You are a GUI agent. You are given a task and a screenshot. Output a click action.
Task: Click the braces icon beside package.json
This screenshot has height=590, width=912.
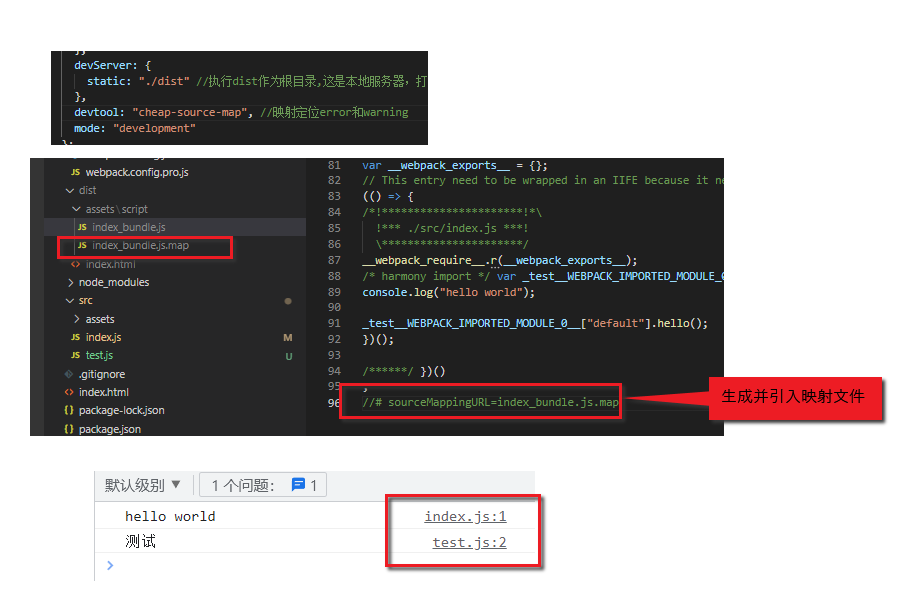pyautogui.click(x=69, y=429)
